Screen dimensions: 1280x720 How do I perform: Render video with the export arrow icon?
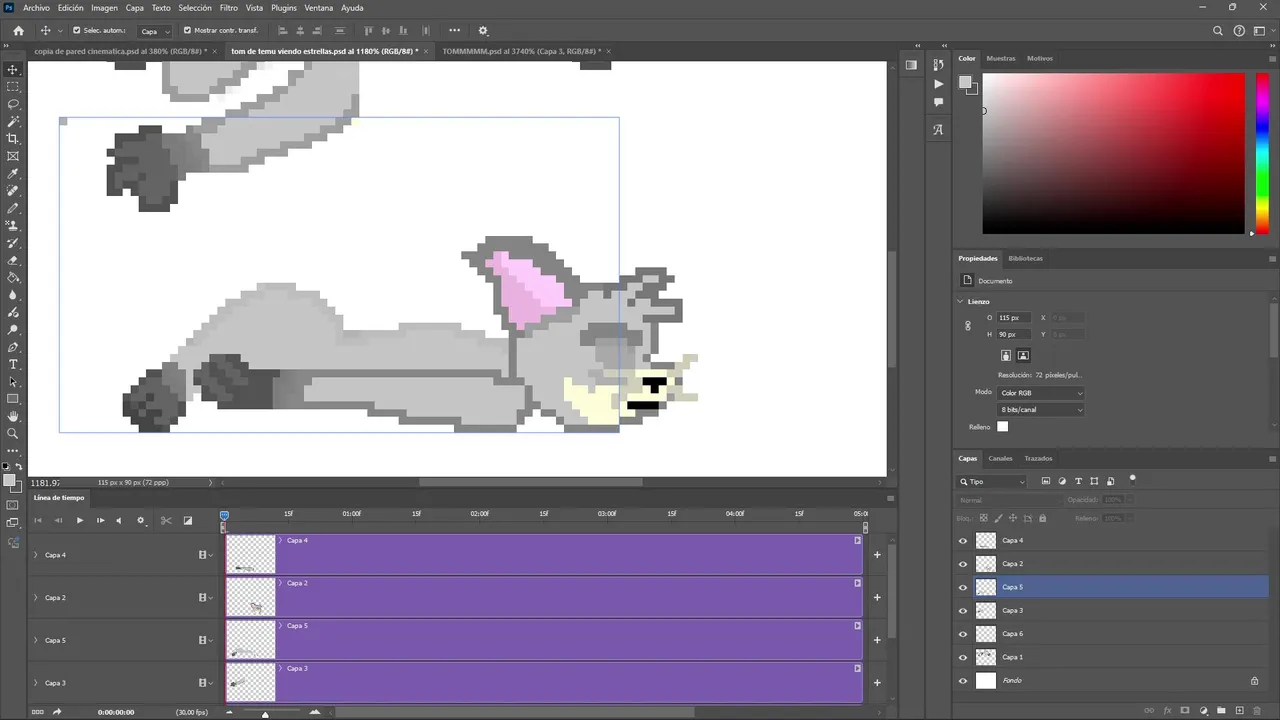click(x=57, y=712)
